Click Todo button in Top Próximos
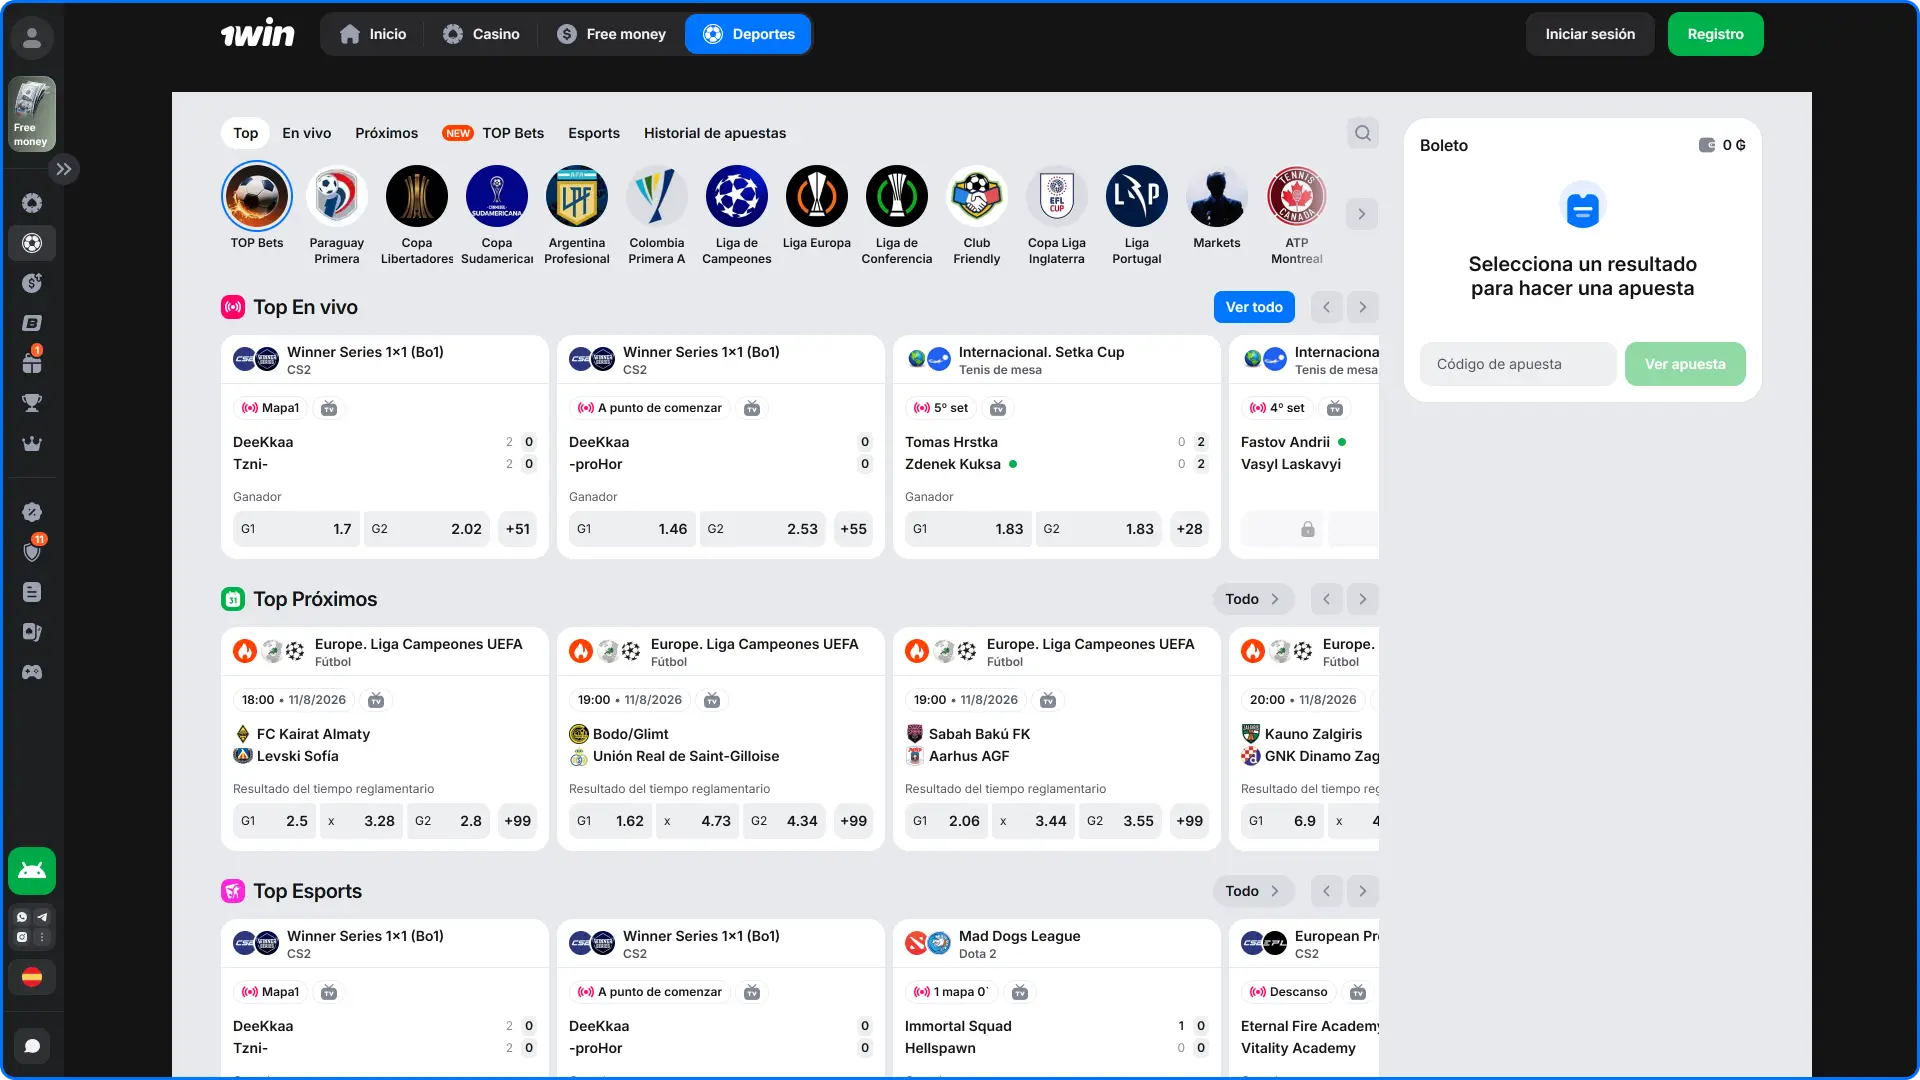 (x=1253, y=599)
